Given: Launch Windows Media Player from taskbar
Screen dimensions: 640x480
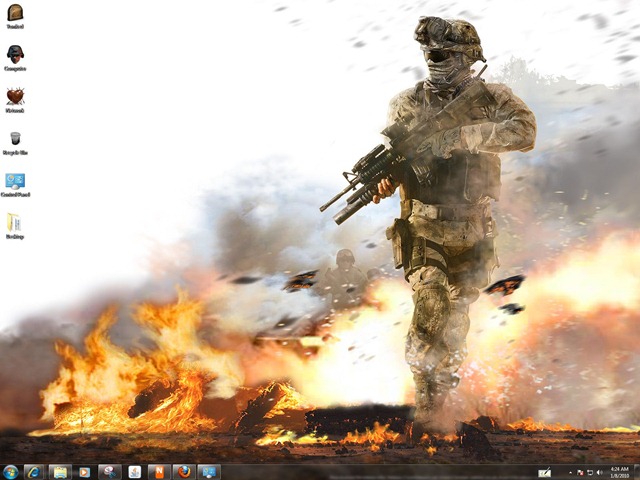Looking at the screenshot, I should point(84,472).
